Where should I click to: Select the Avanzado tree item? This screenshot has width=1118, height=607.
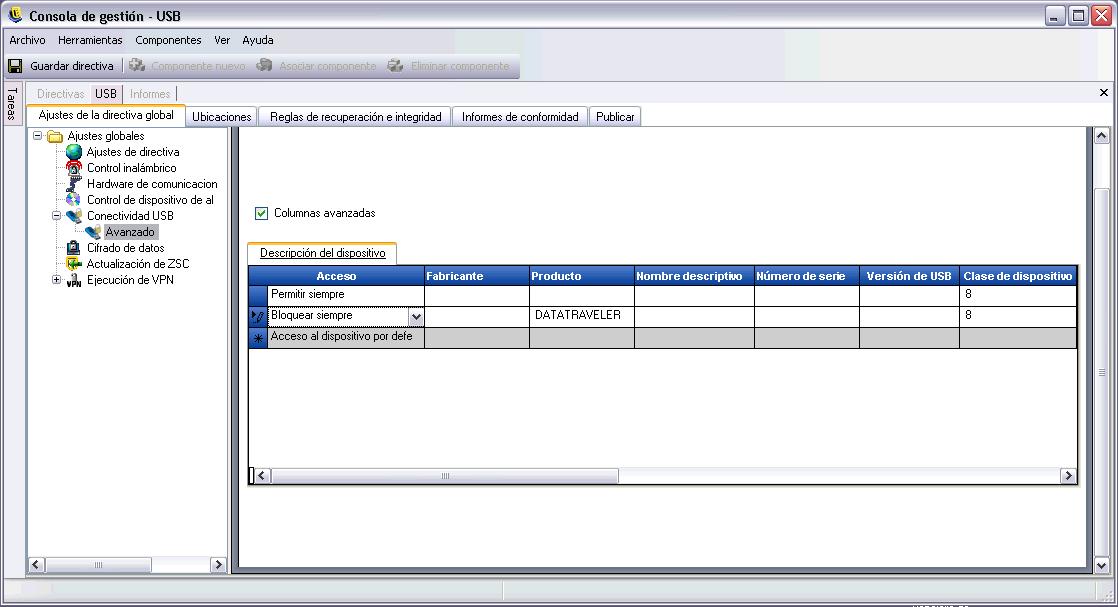130,232
